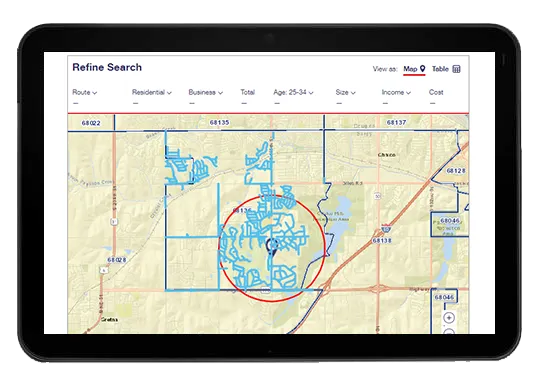Zoom in using the plus map control

449,318
